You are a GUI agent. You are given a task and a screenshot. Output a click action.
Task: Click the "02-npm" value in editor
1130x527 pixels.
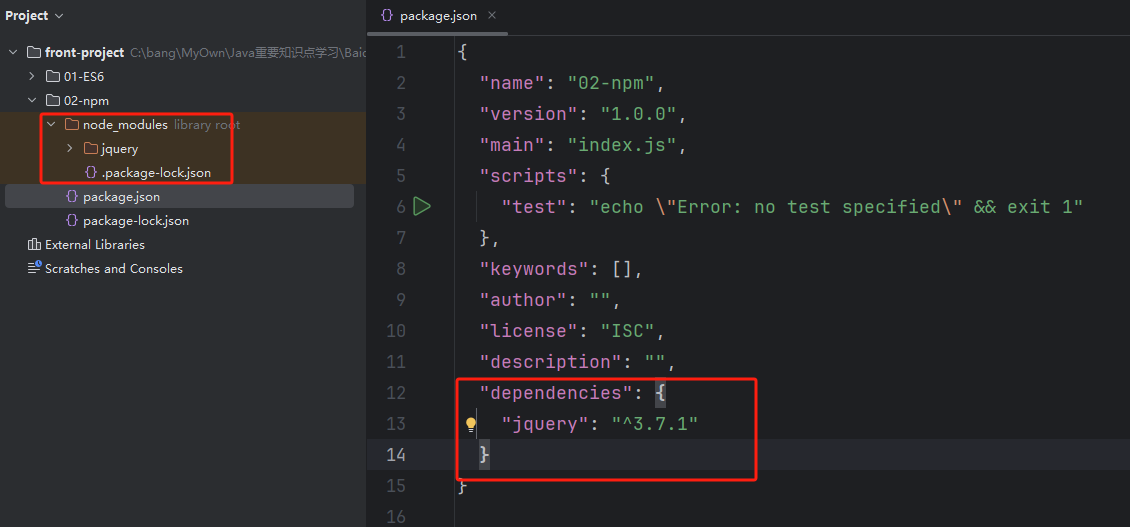(x=611, y=83)
